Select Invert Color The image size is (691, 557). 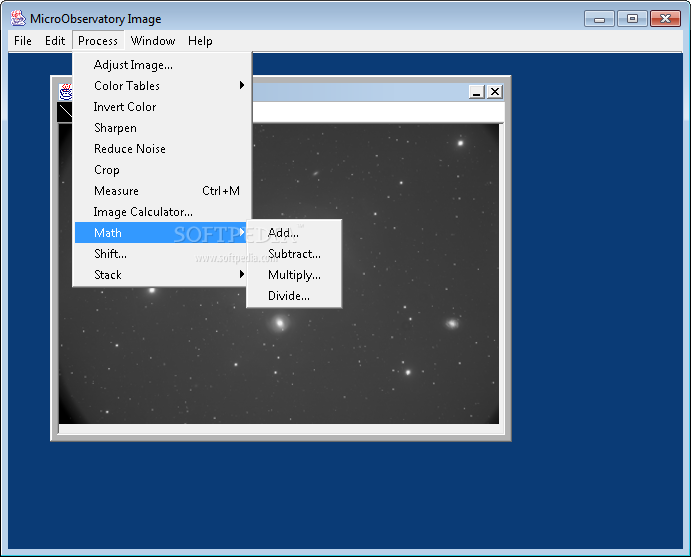pyautogui.click(x=161, y=107)
